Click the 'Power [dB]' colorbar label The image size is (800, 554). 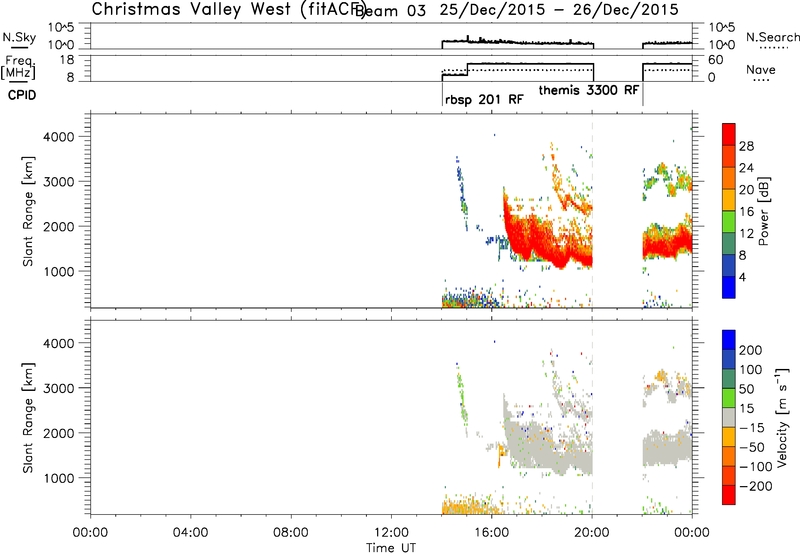pos(763,211)
